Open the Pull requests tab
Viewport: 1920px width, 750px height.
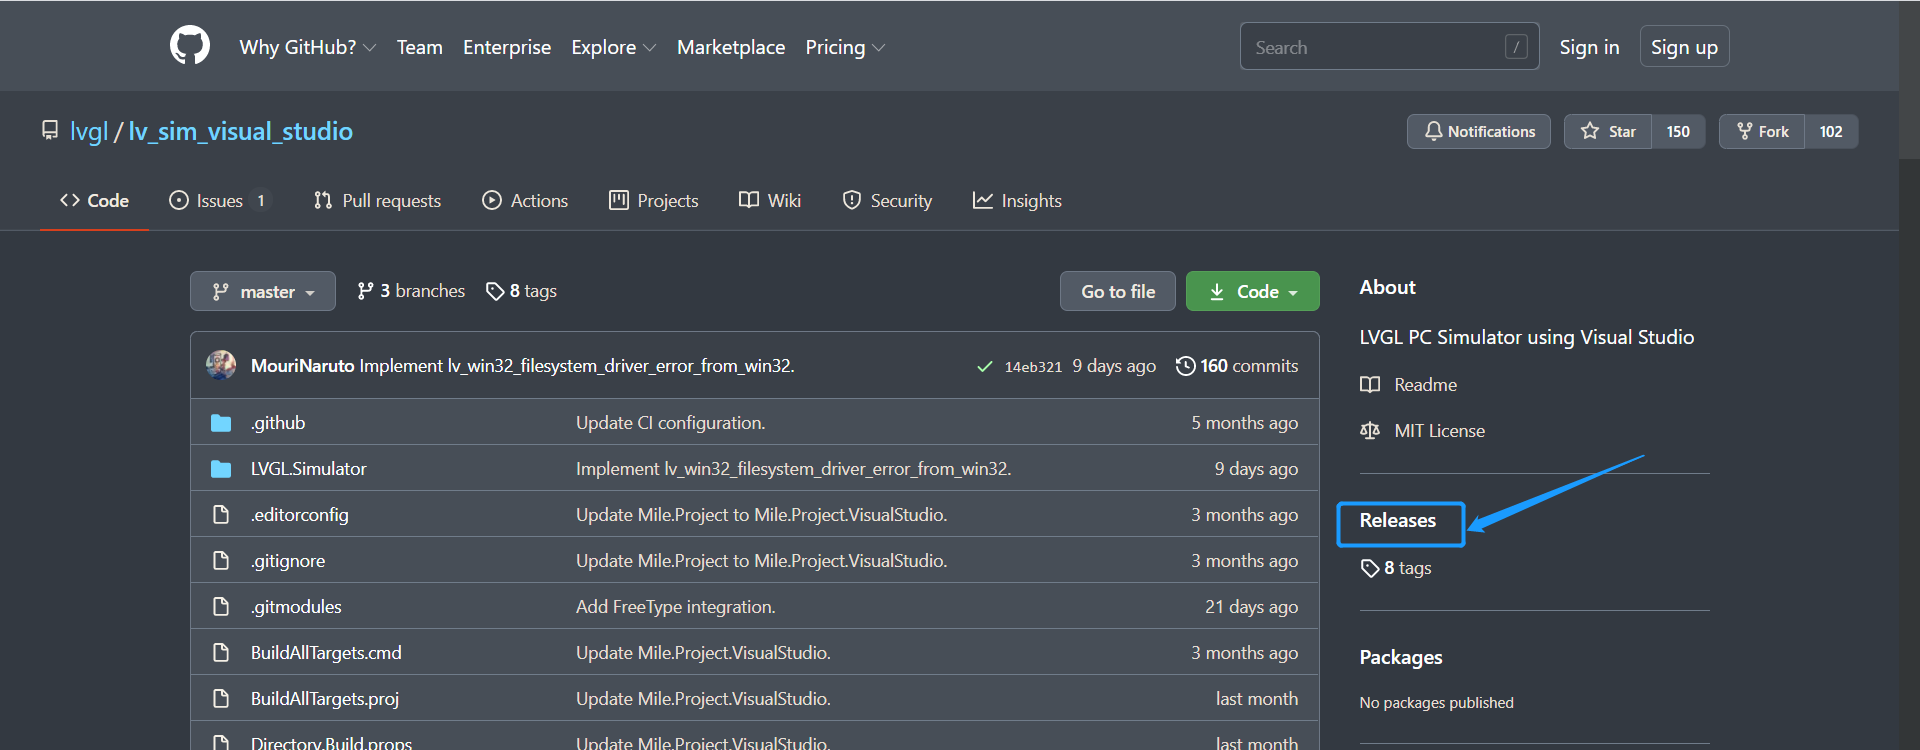click(377, 201)
